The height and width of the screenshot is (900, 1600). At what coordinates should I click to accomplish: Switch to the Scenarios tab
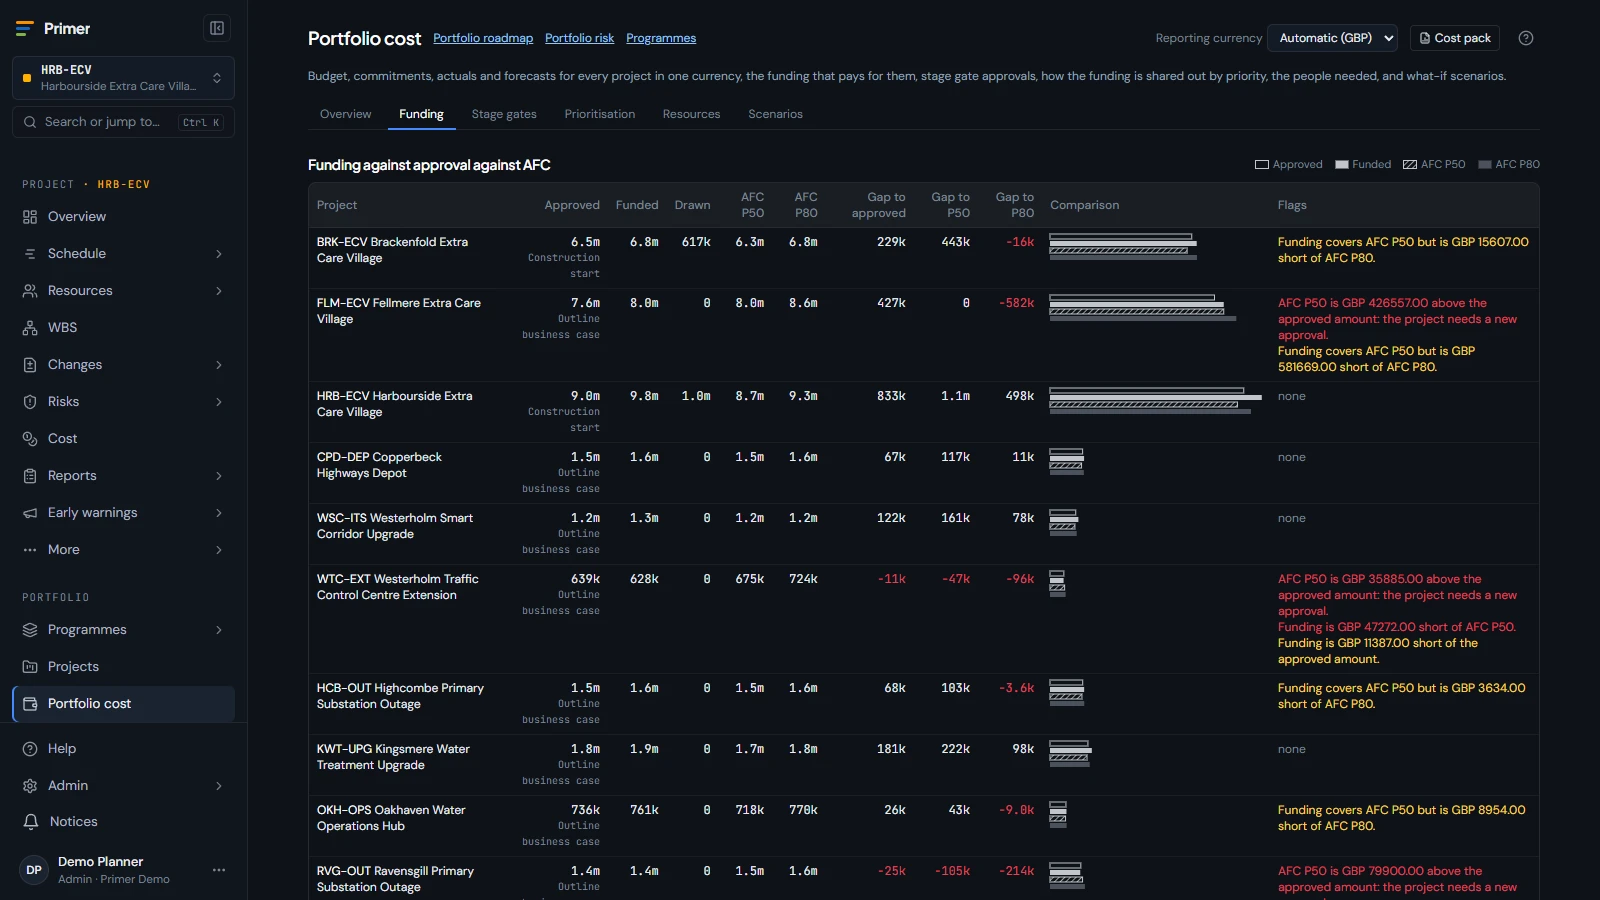click(775, 114)
